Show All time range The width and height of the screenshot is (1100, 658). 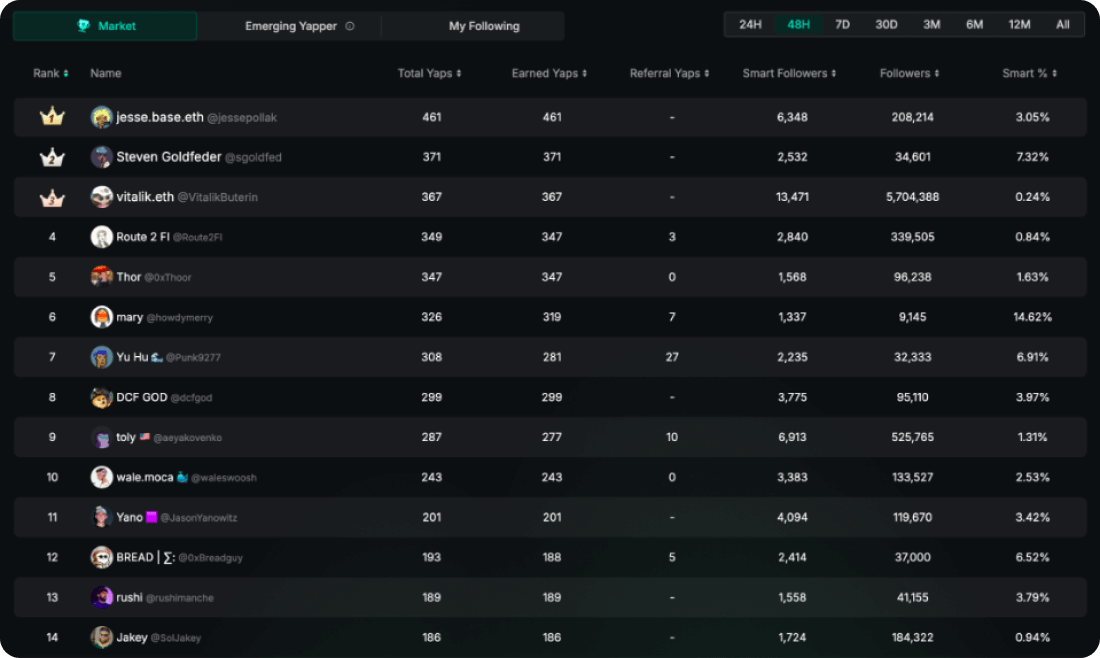click(1063, 25)
